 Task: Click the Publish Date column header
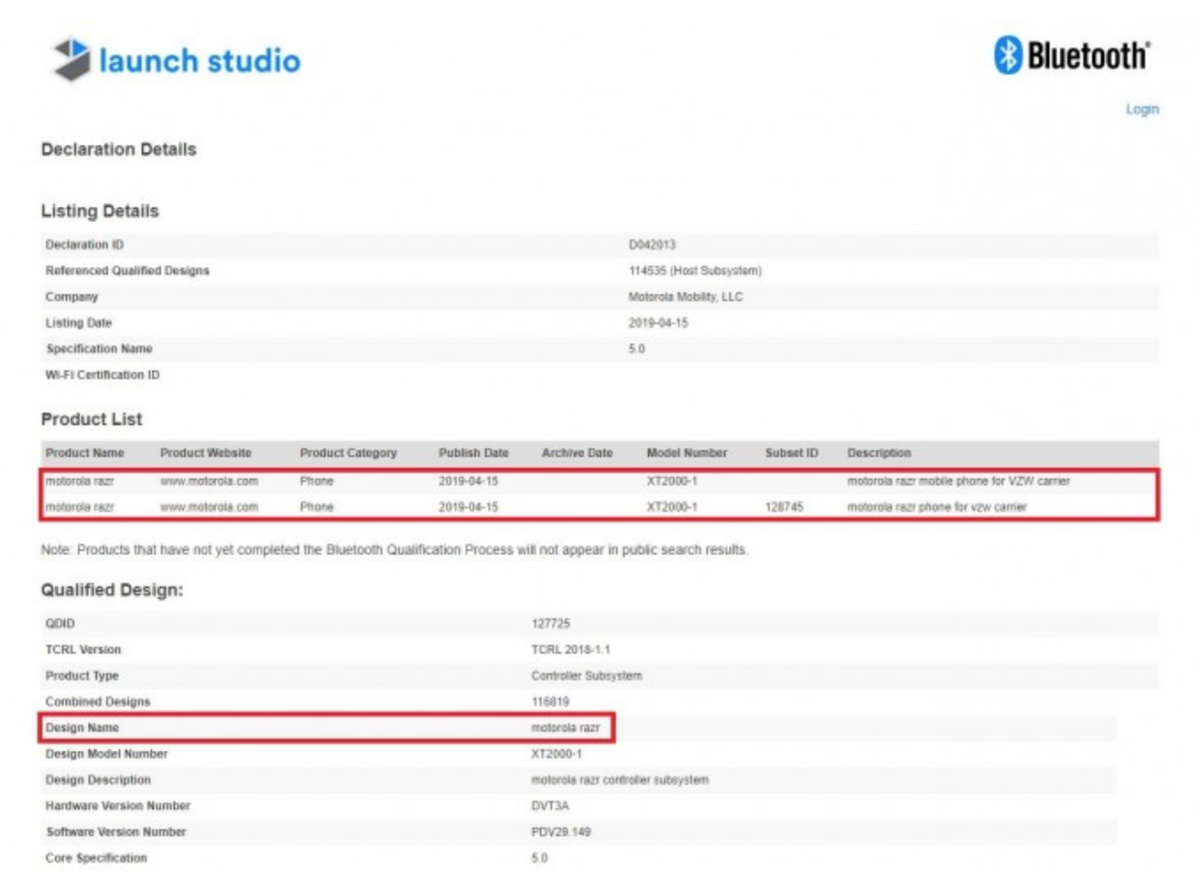click(x=474, y=453)
